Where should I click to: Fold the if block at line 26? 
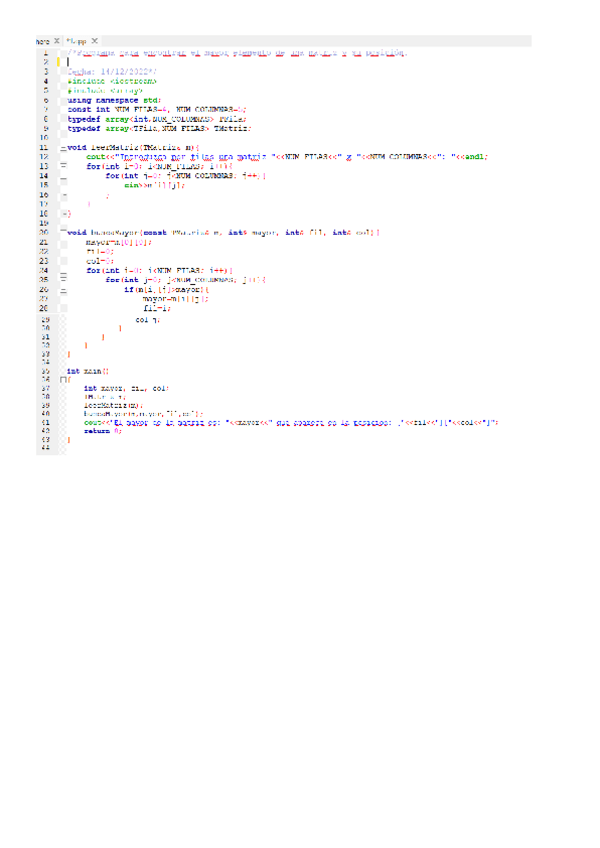click(x=63, y=289)
